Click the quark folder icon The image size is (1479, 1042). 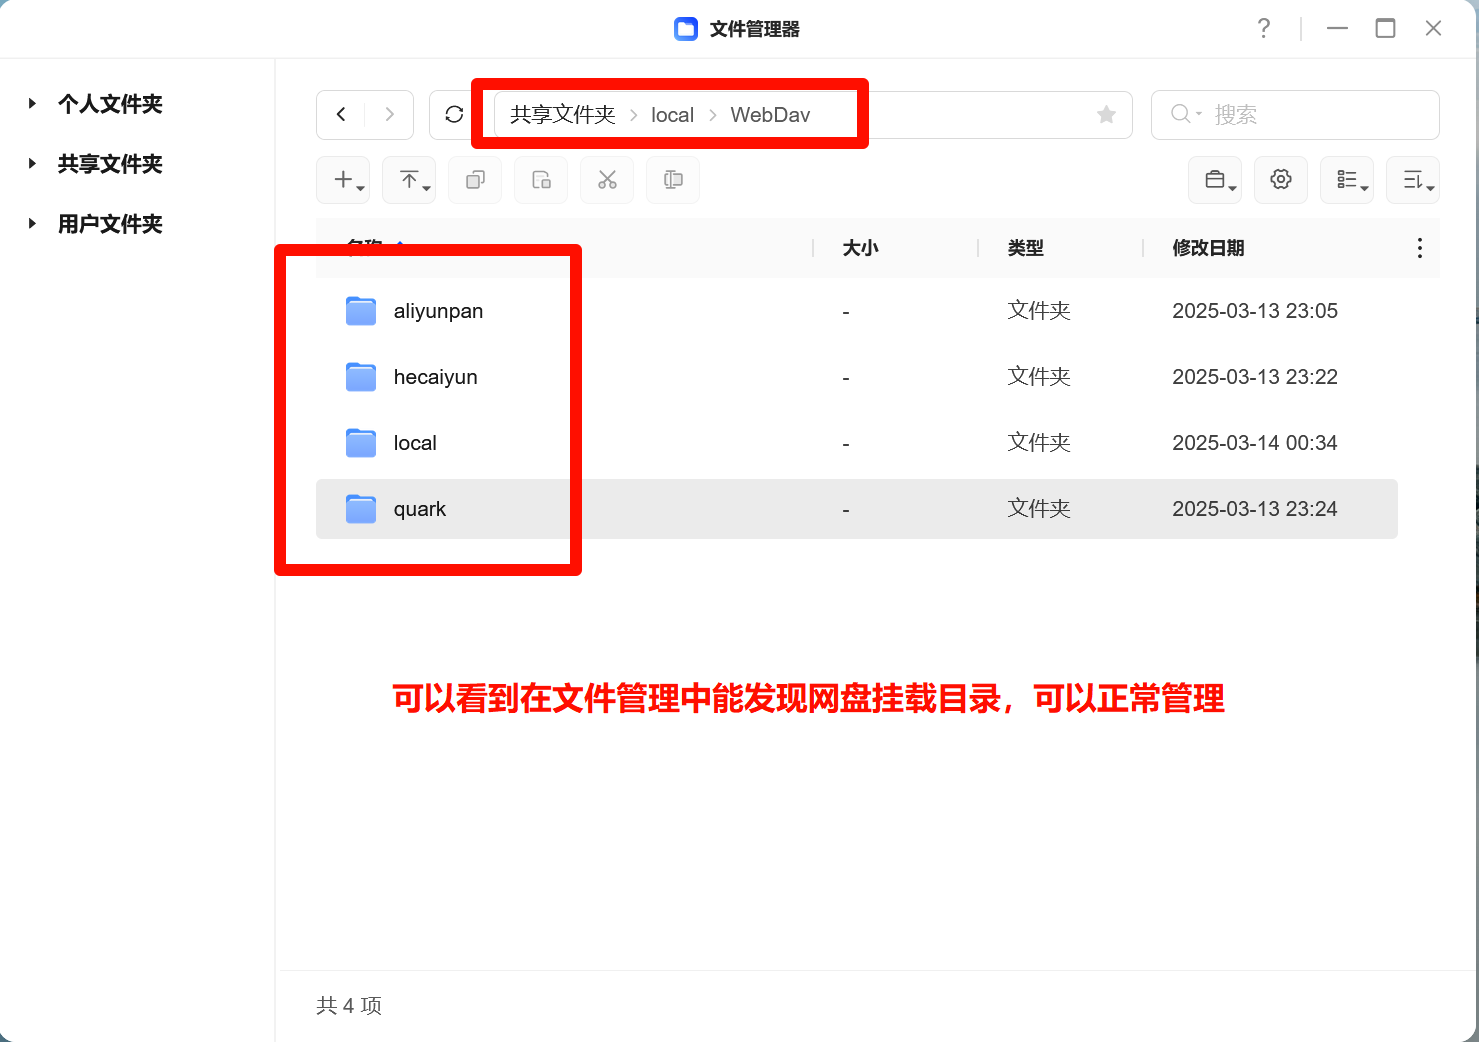(361, 509)
